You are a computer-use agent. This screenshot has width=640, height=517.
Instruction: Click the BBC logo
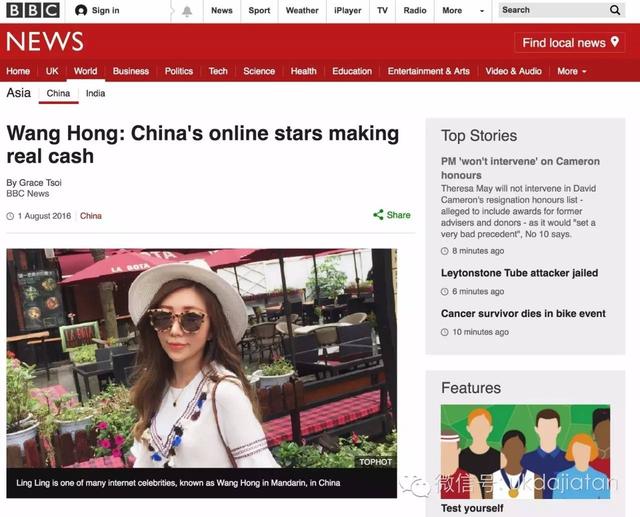point(32,11)
